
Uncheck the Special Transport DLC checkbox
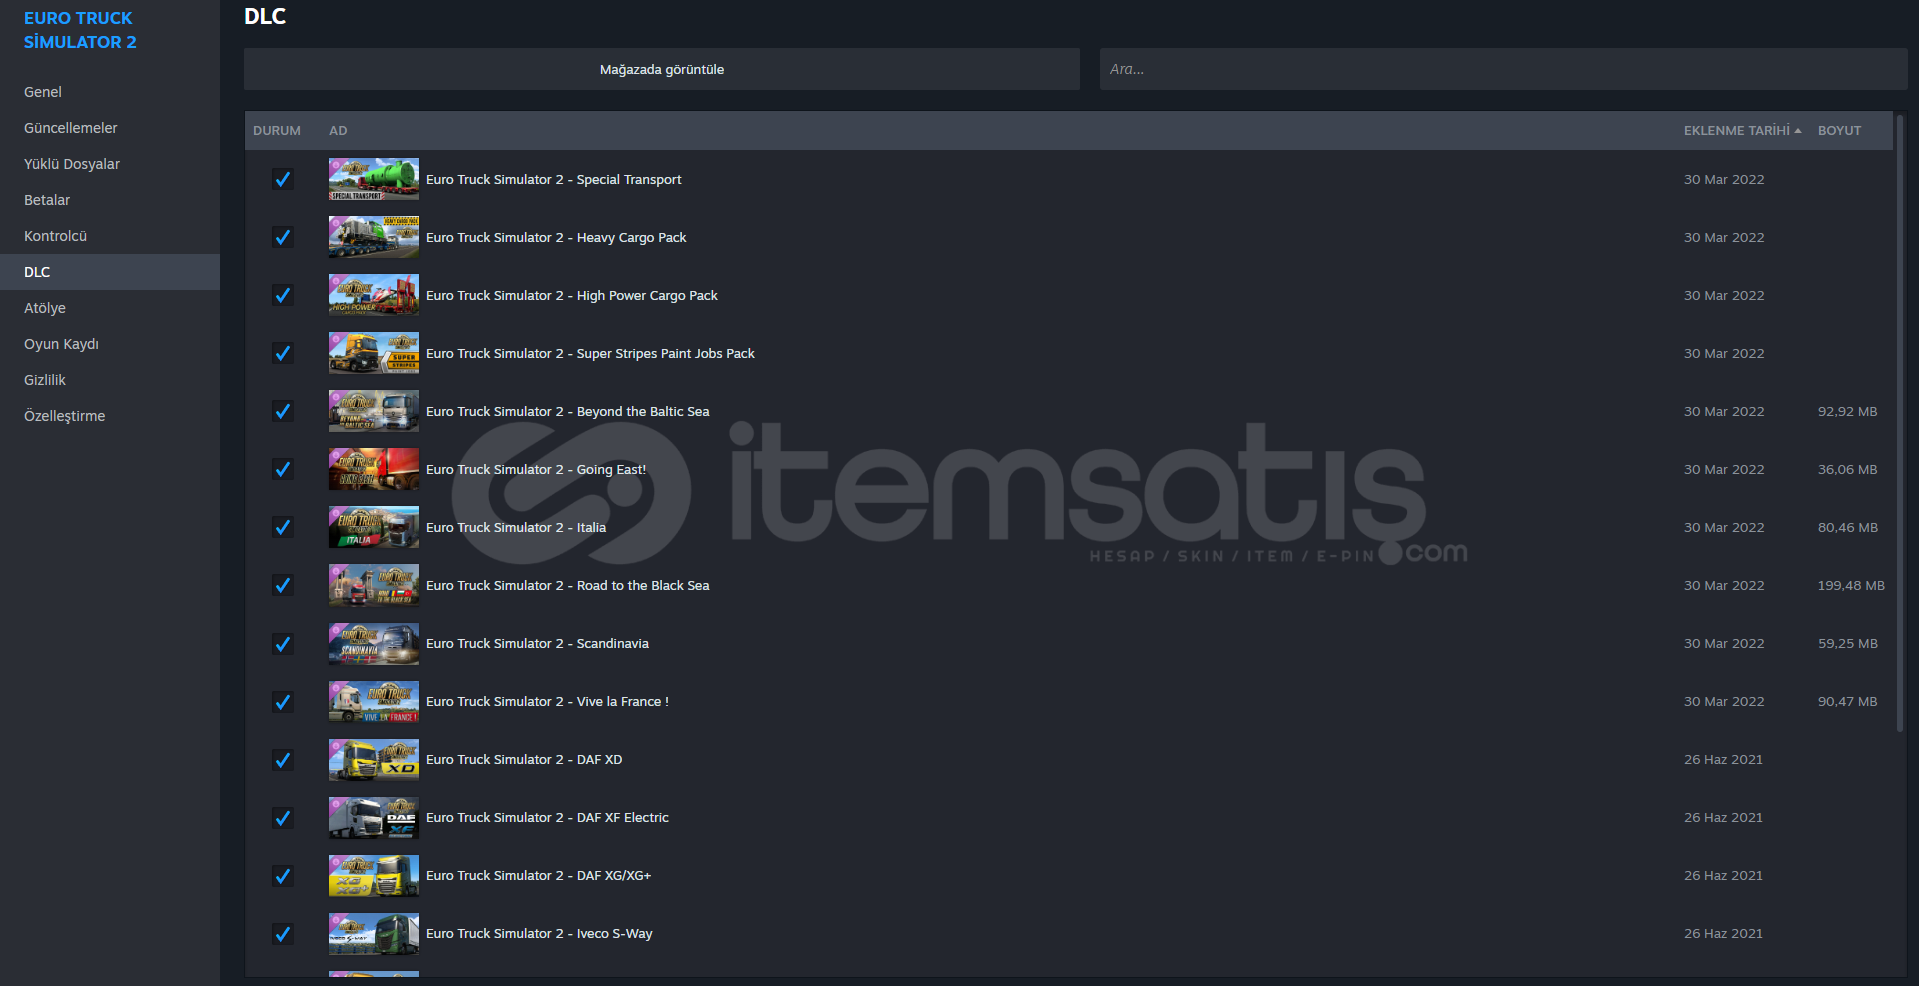pyautogui.click(x=283, y=179)
